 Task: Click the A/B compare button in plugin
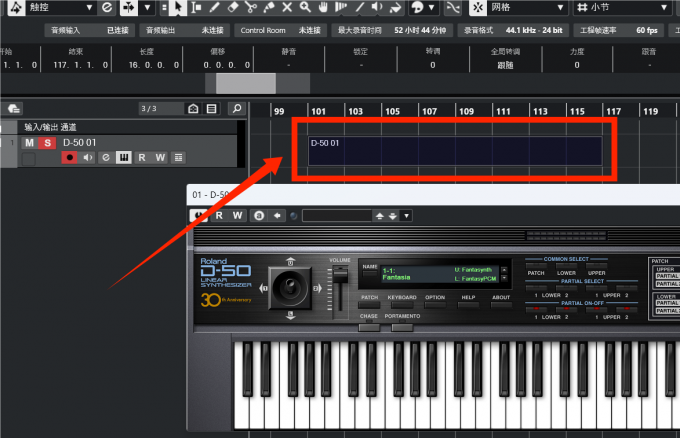259,216
